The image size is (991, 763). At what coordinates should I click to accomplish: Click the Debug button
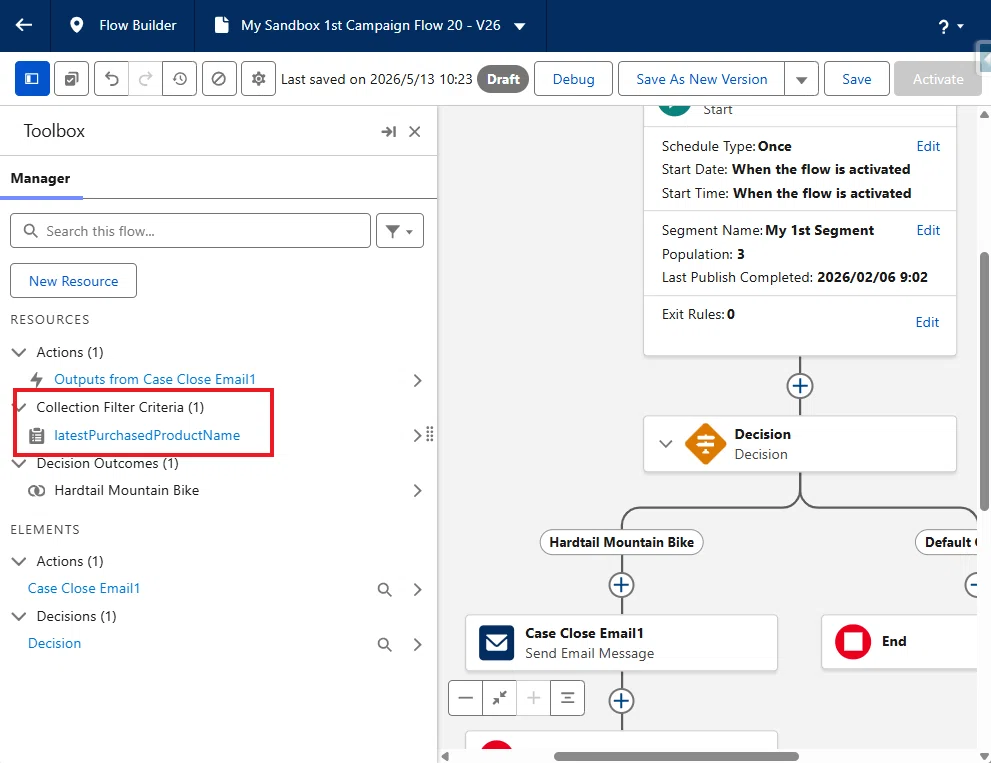coord(573,78)
